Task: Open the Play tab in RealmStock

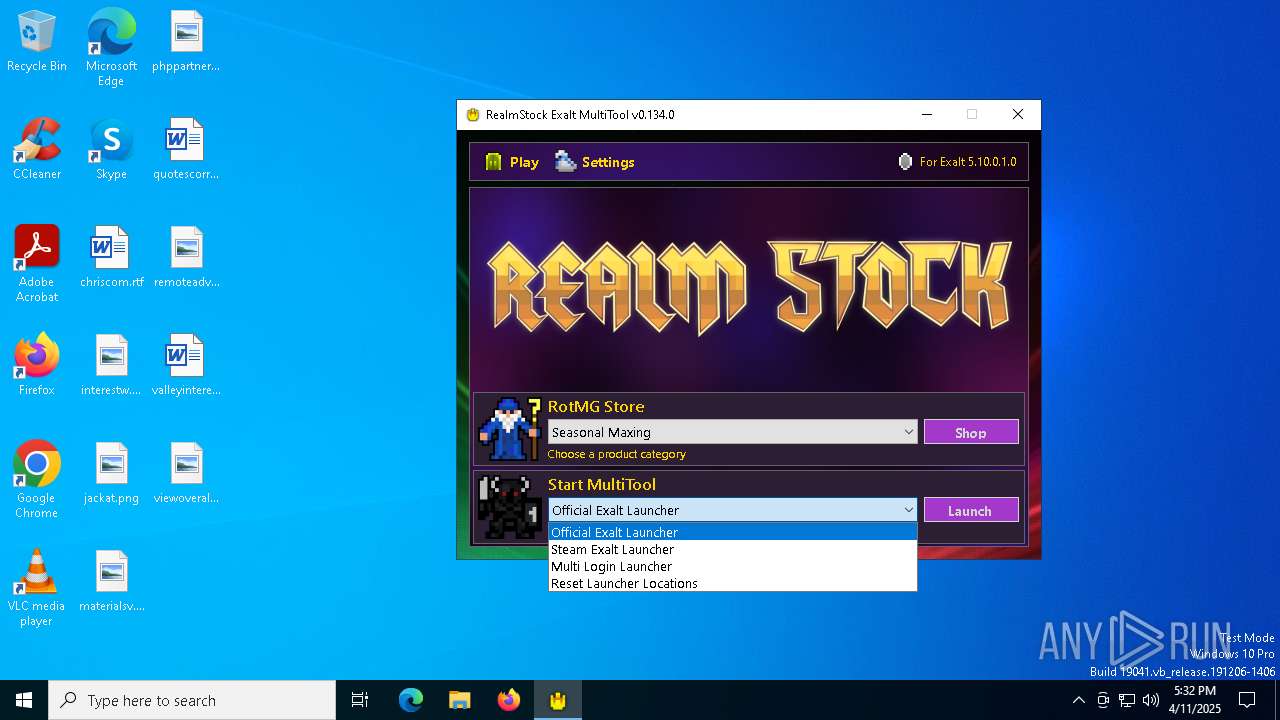Action: [512, 162]
